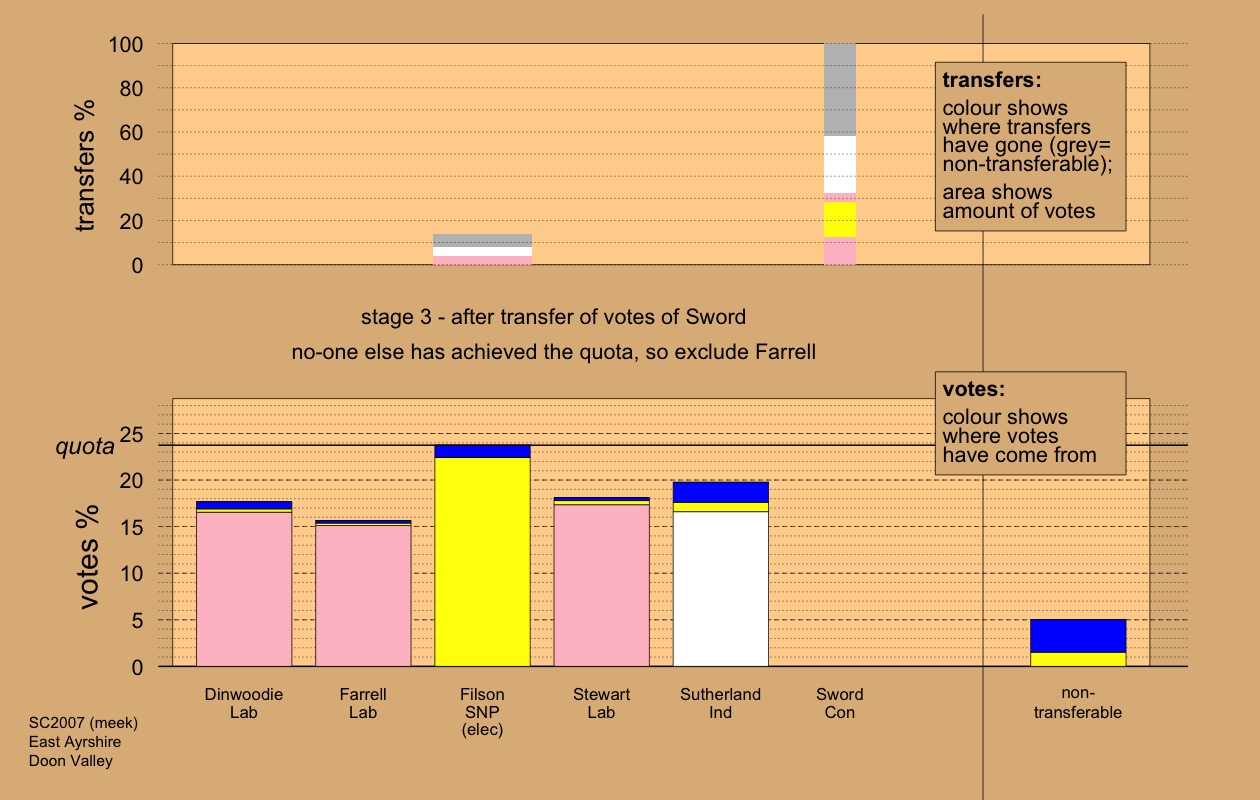Viewport: 1260px width, 800px height.
Task: Click the 'transfers:' legend box
Action: [1030, 146]
